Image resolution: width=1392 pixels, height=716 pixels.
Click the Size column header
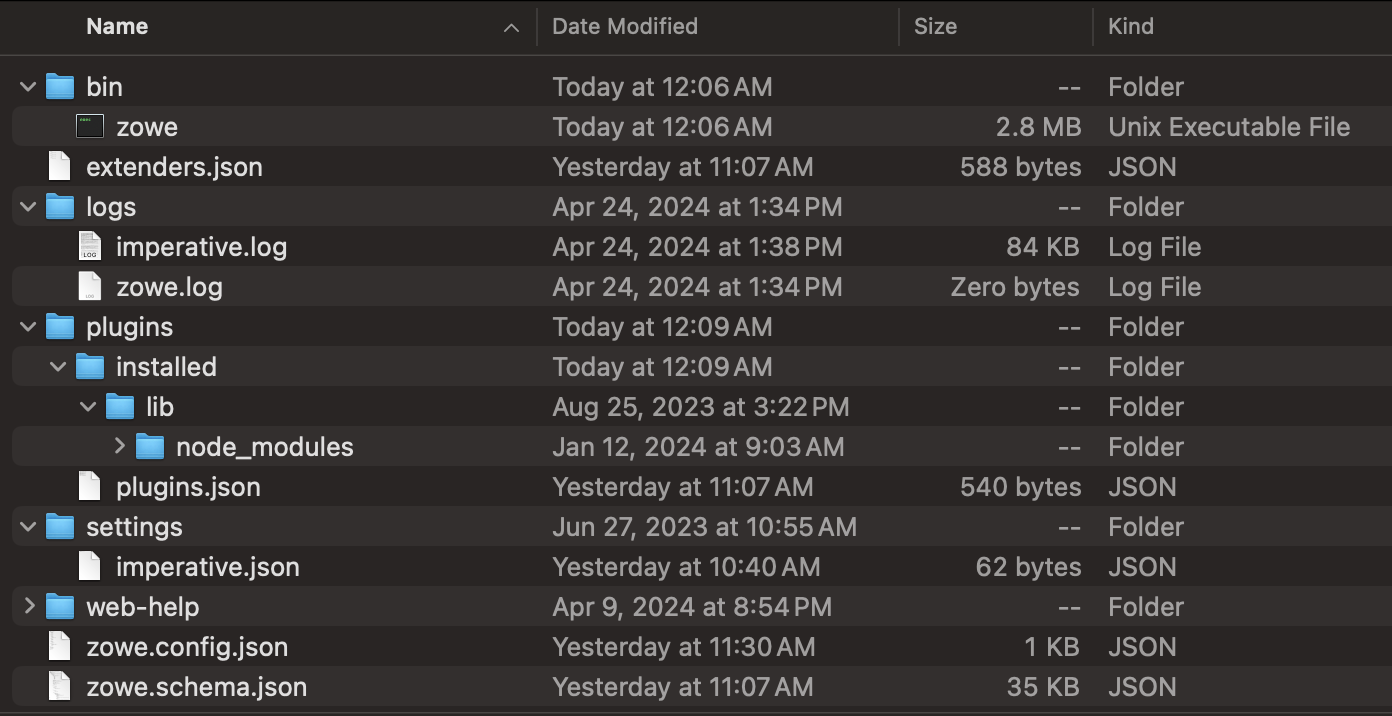(x=935, y=26)
